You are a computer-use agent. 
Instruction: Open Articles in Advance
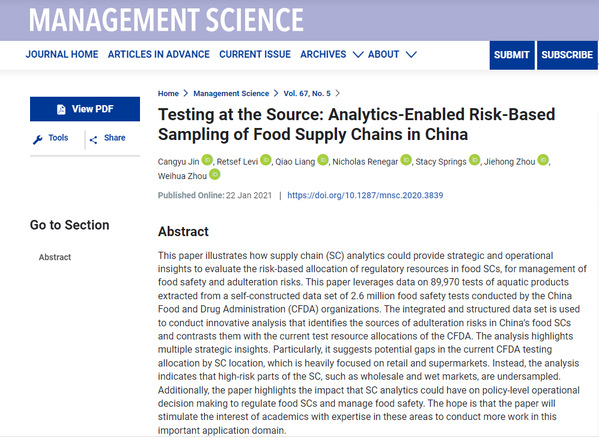[x=159, y=54]
